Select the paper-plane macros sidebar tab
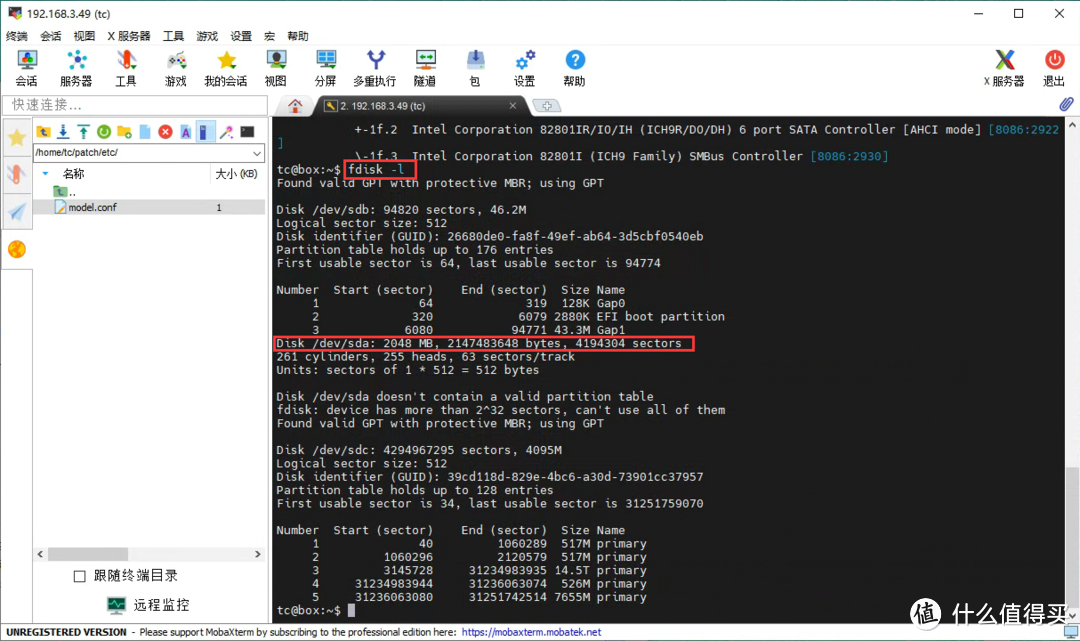 coord(17,211)
